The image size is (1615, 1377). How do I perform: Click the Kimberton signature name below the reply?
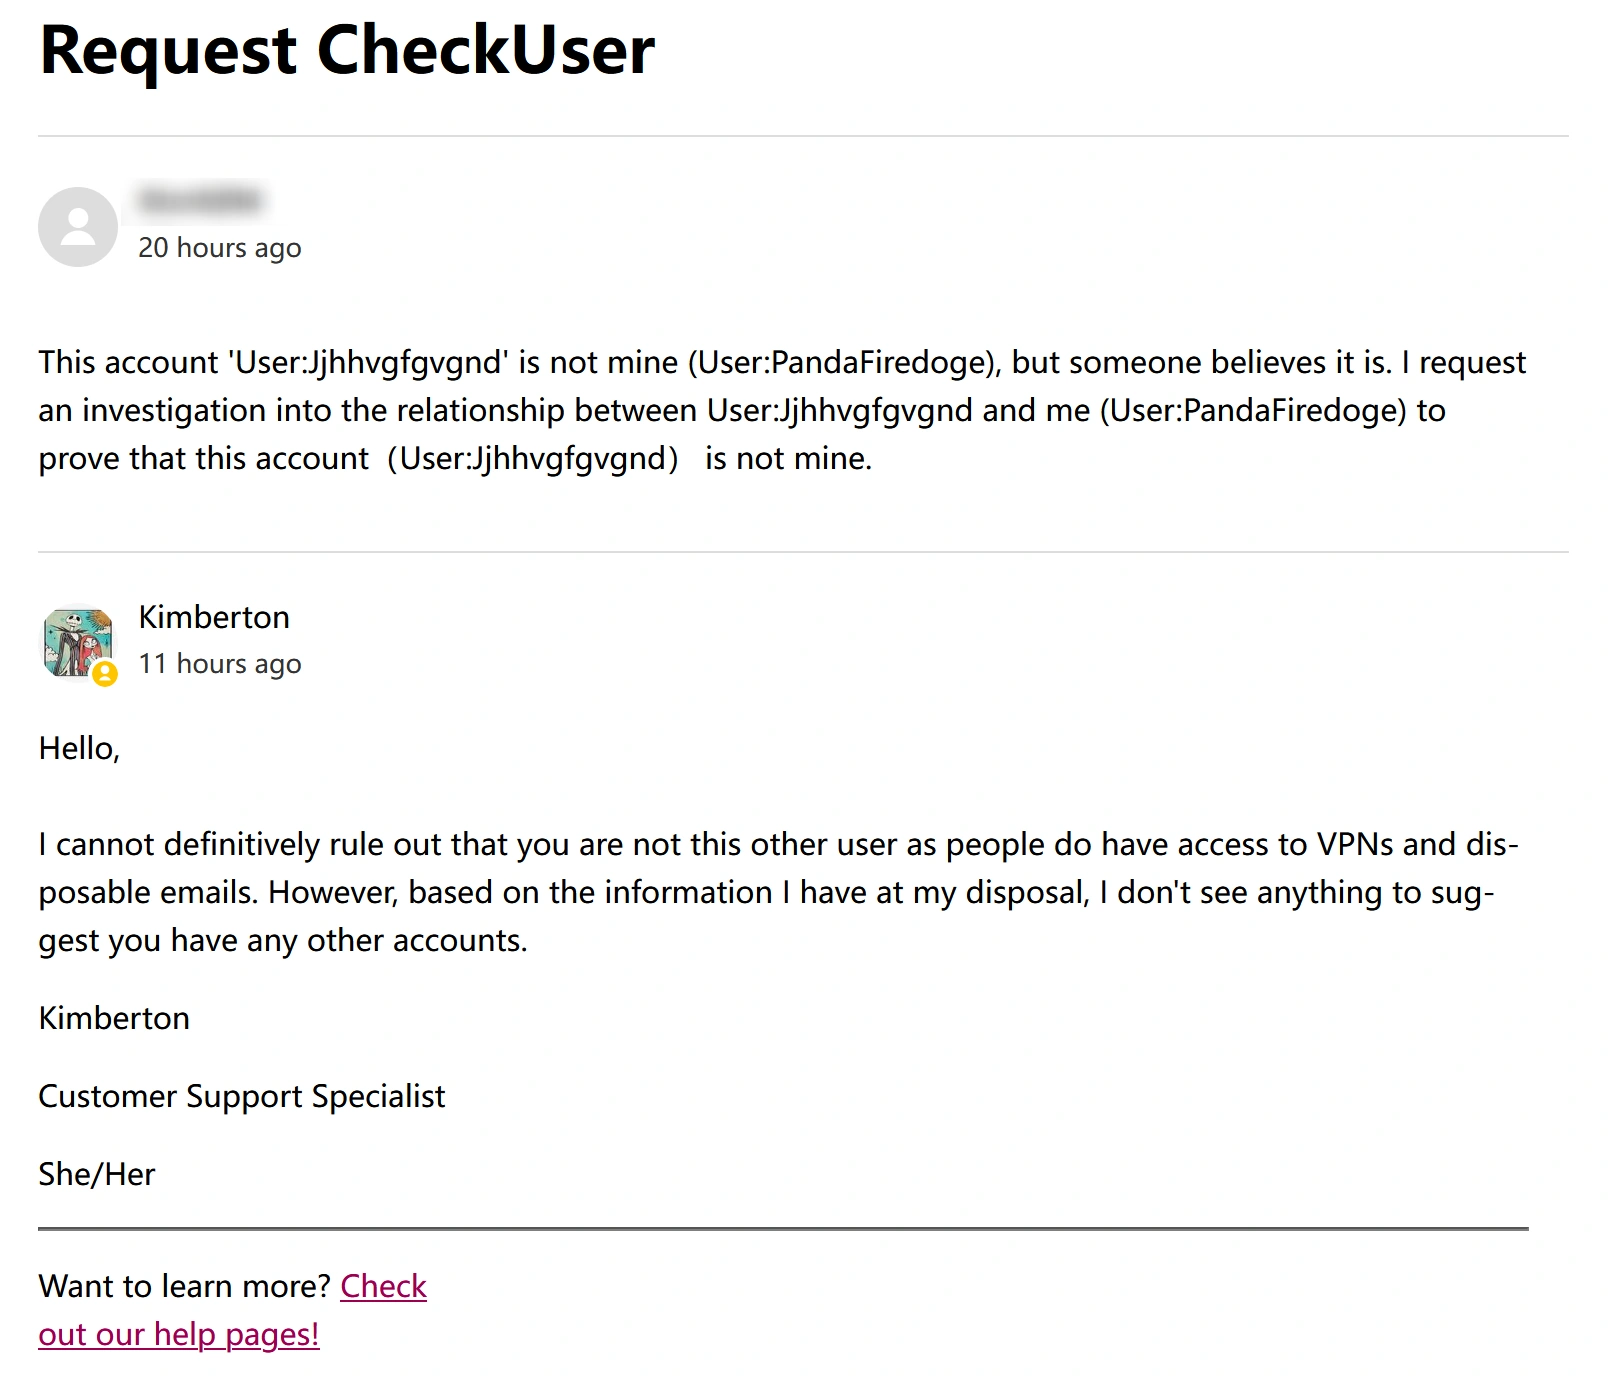tap(114, 1018)
